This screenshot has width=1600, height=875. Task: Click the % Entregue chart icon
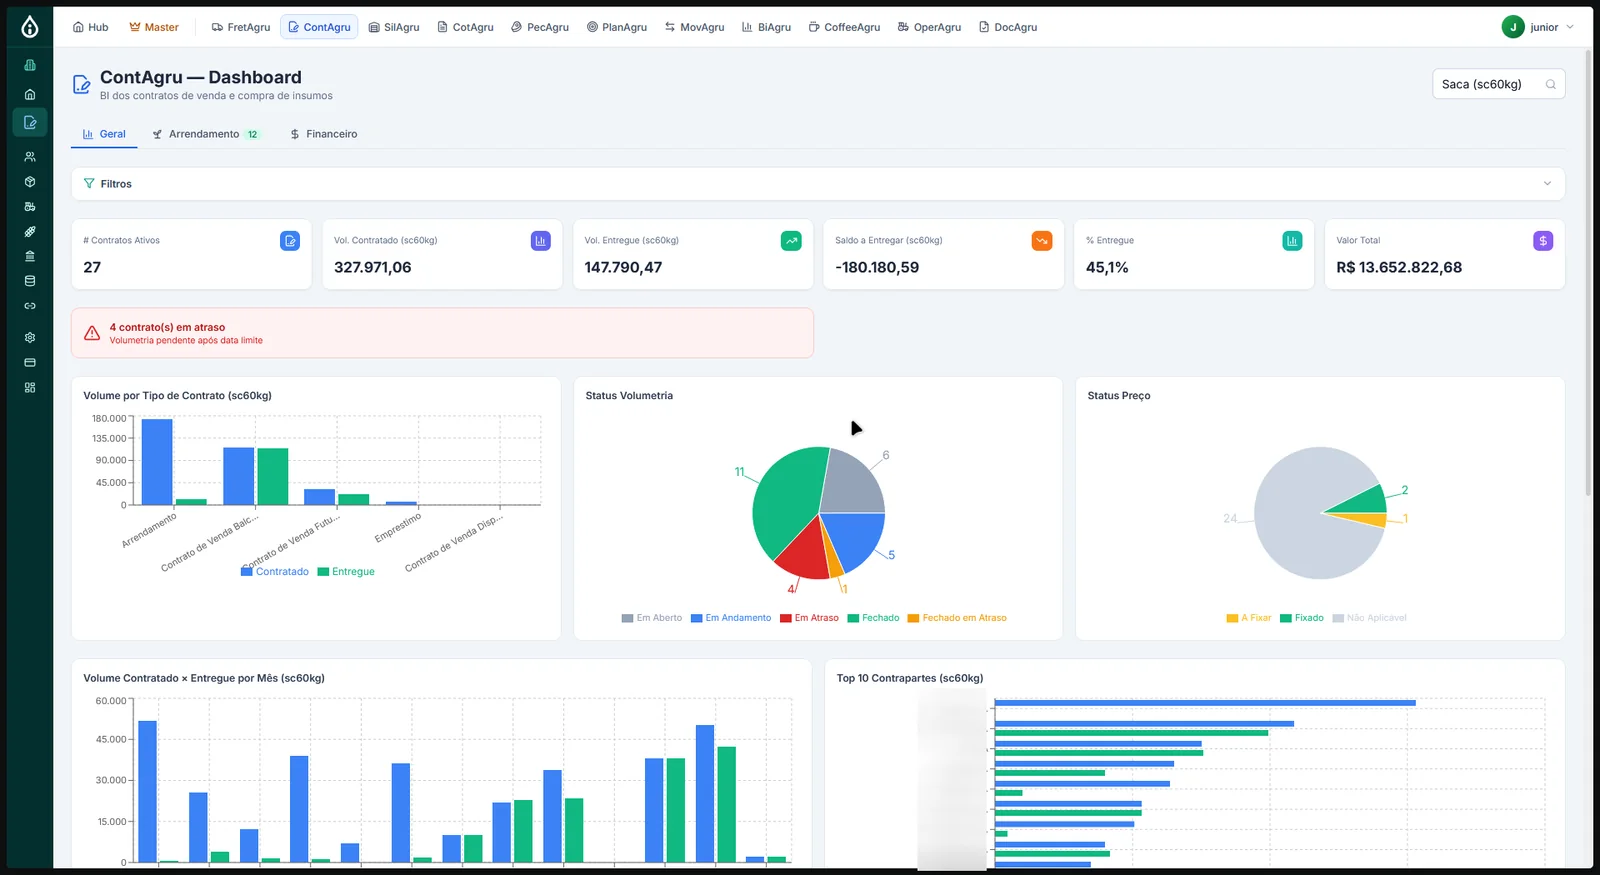(x=1292, y=241)
